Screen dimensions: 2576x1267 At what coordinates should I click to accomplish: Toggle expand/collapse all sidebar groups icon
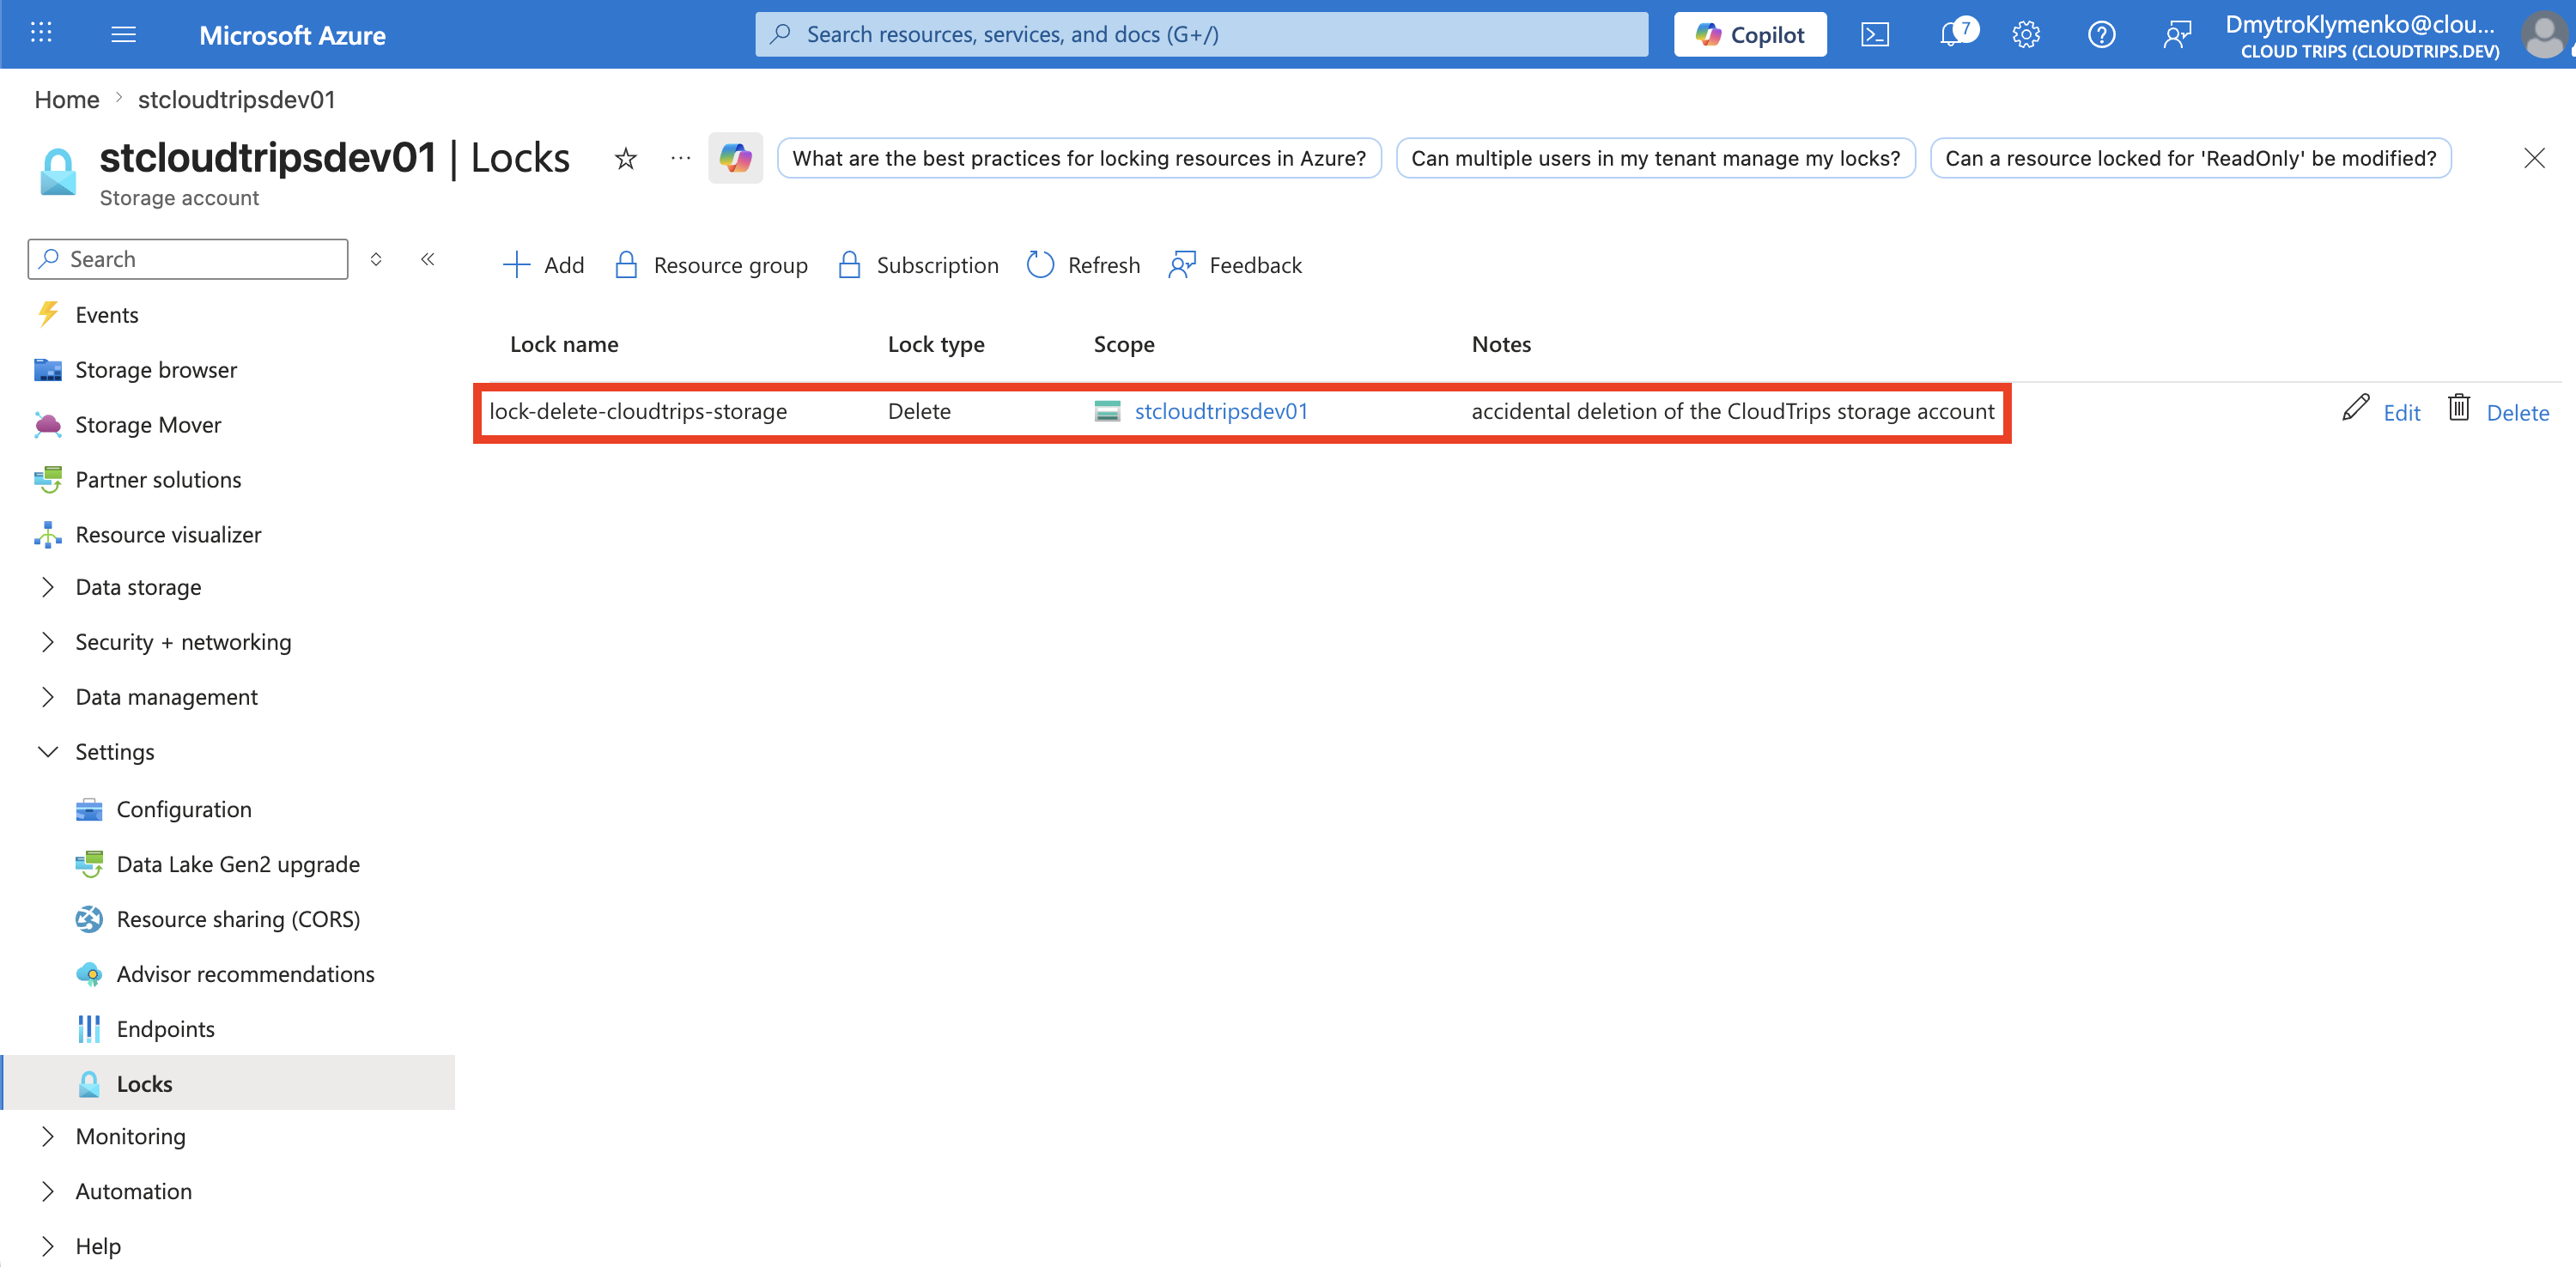[376, 259]
